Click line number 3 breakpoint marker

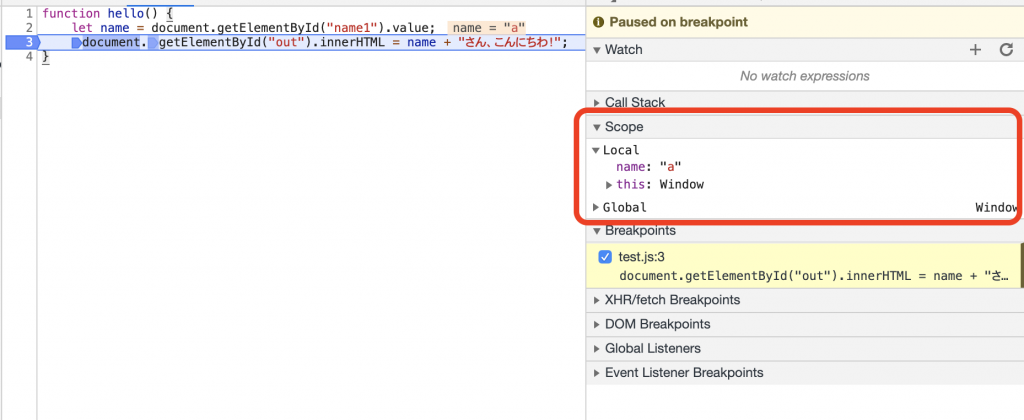click(22, 42)
